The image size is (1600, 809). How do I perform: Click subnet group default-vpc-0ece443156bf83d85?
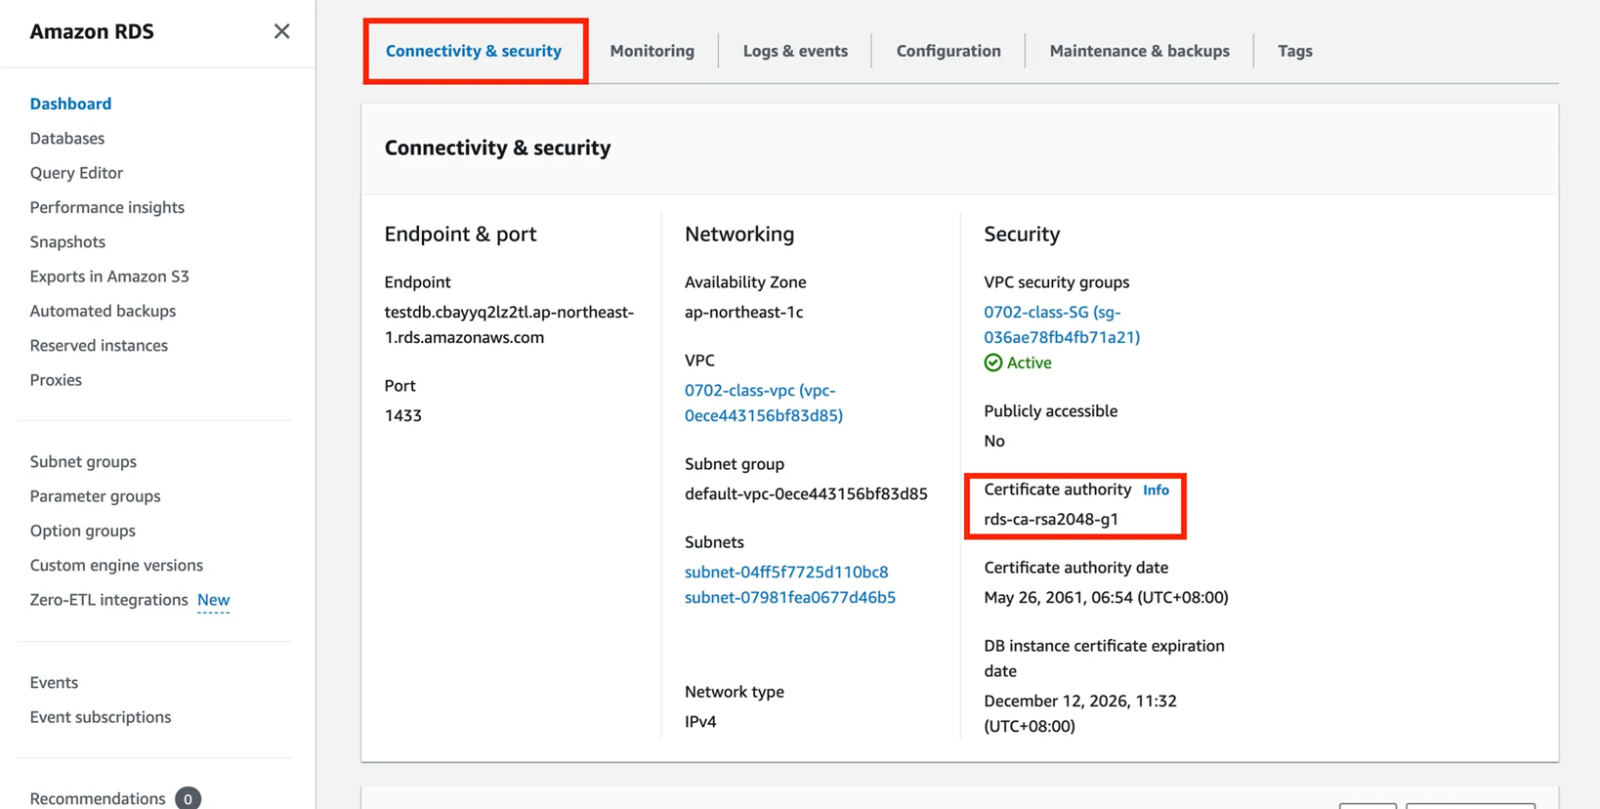point(806,494)
